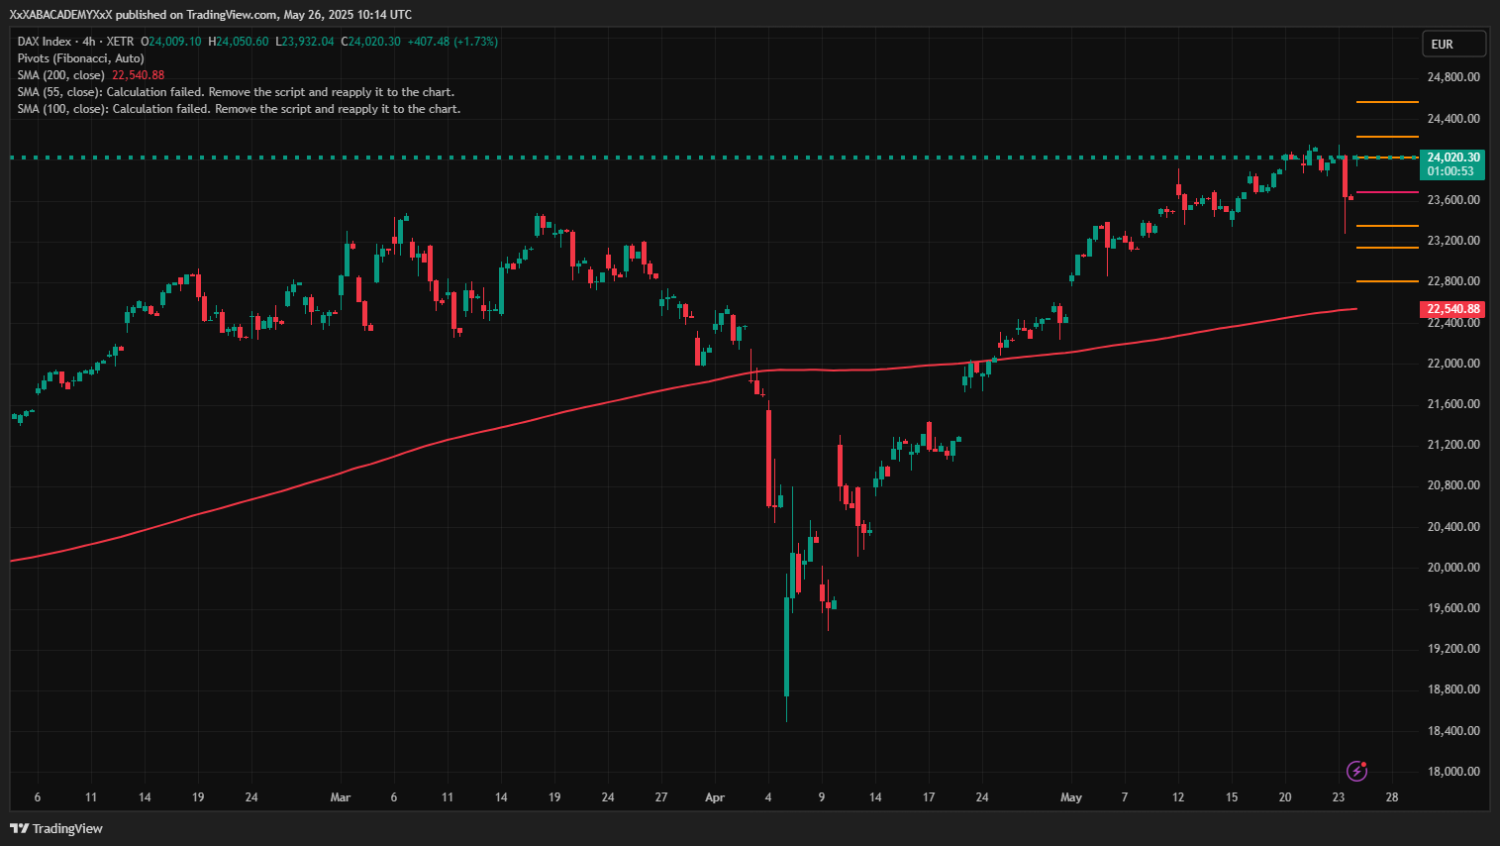Click the 28 date label on time axis
Viewport: 1500px width, 846px height.
coord(1392,797)
